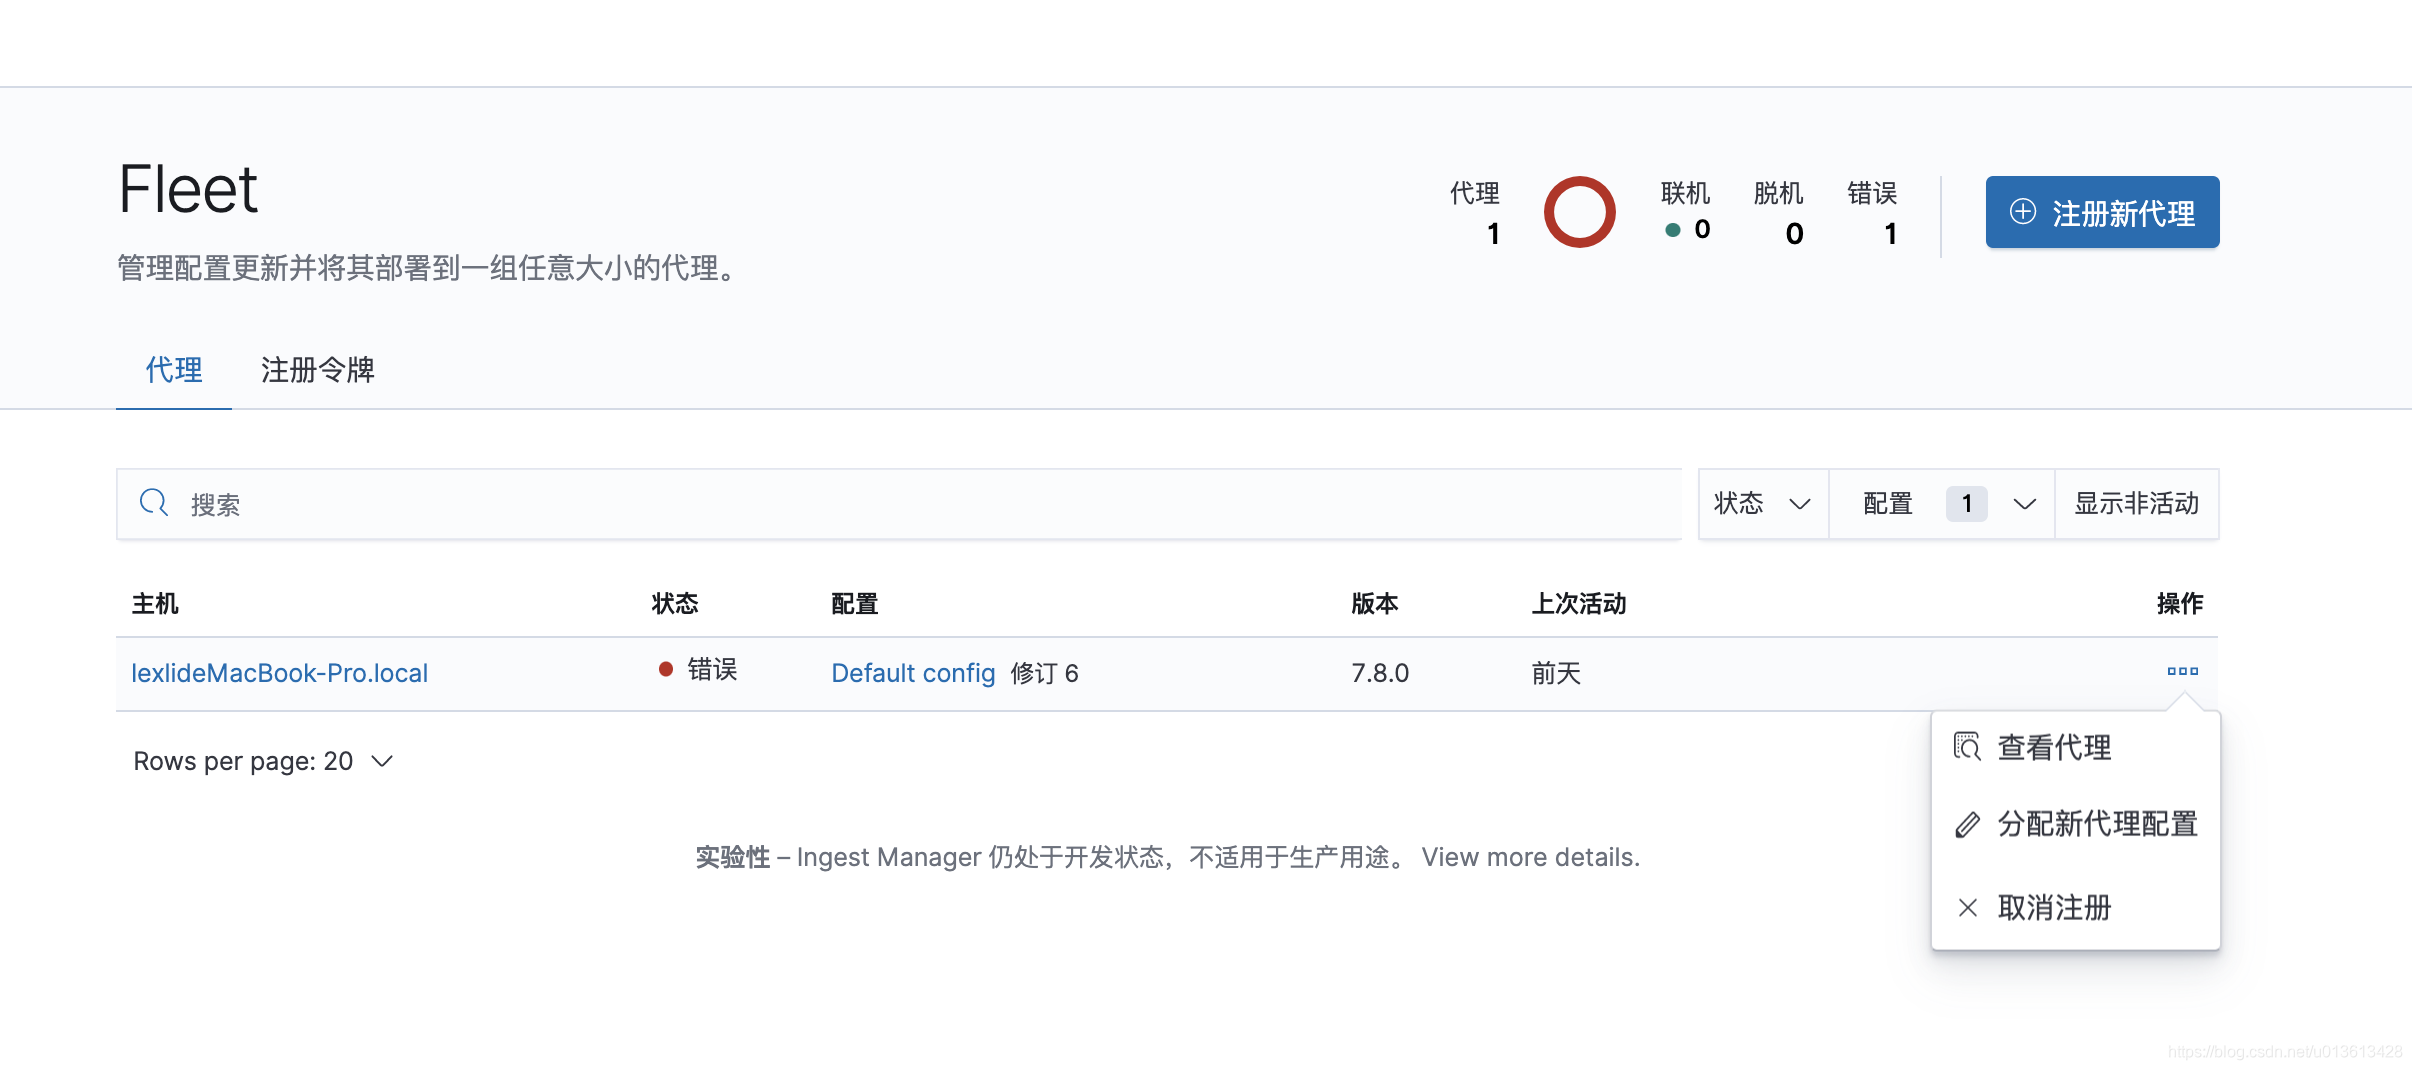The width and height of the screenshot is (2412, 1070).
Task: Select 查看代理 from the actions menu
Action: [x=2054, y=747]
